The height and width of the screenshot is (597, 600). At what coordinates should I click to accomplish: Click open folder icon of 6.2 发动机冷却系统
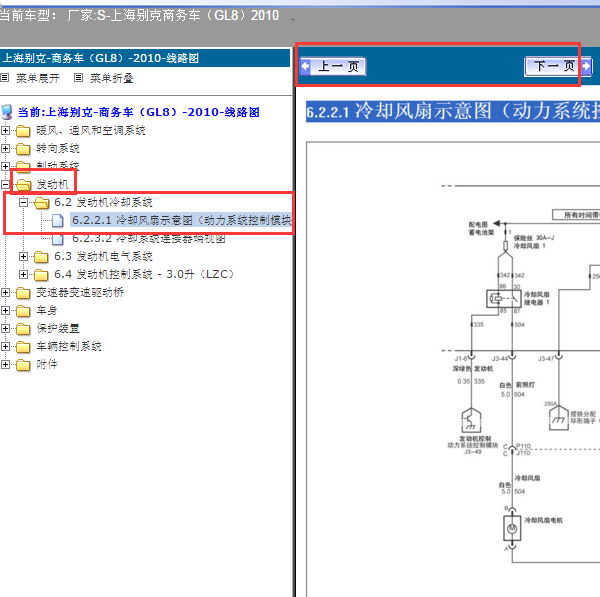(x=41, y=203)
